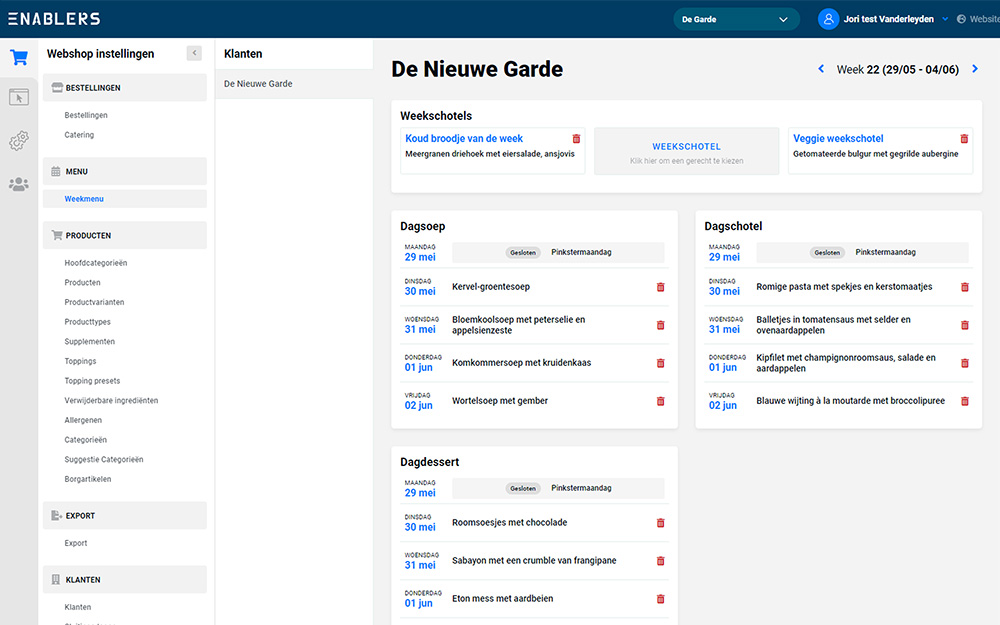Click the browser window cursor sidebar icon

19,97
